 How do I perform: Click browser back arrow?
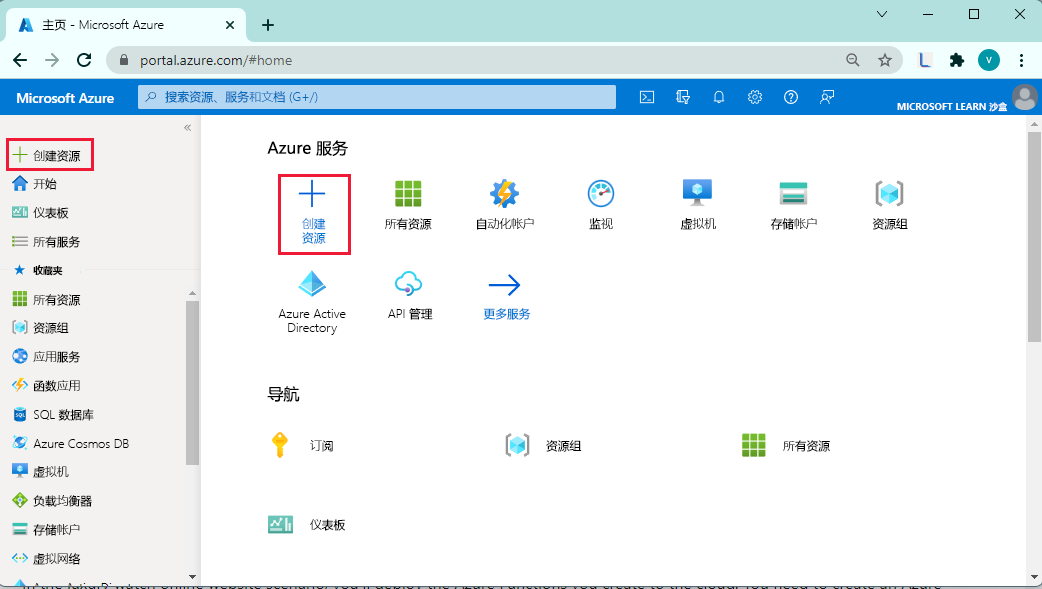[x=21, y=60]
